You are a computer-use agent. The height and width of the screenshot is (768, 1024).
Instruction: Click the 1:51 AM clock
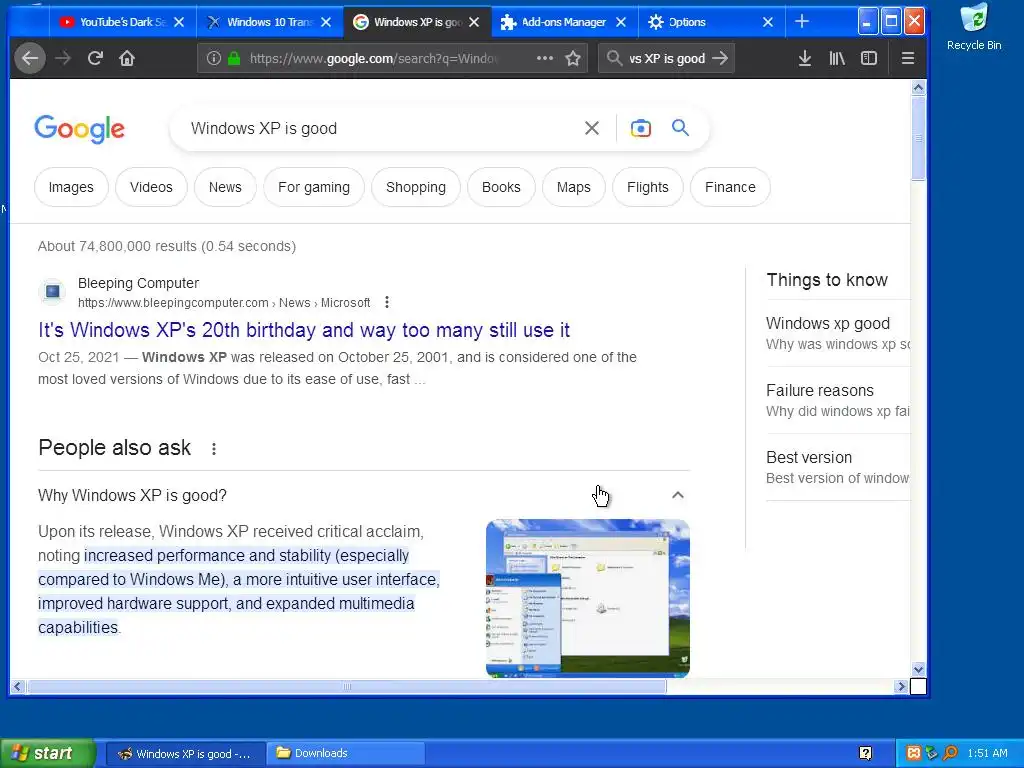coord(987,754)
